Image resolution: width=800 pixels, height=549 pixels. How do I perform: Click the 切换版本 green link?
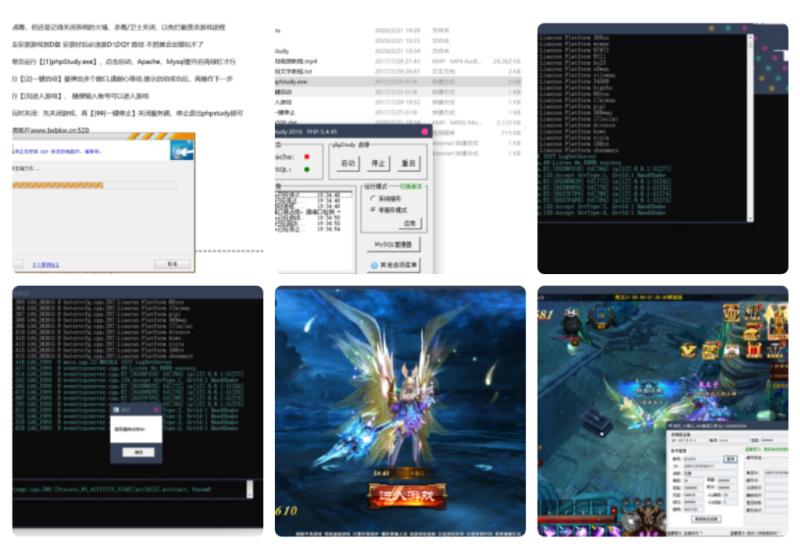click(x=412, y=186)
